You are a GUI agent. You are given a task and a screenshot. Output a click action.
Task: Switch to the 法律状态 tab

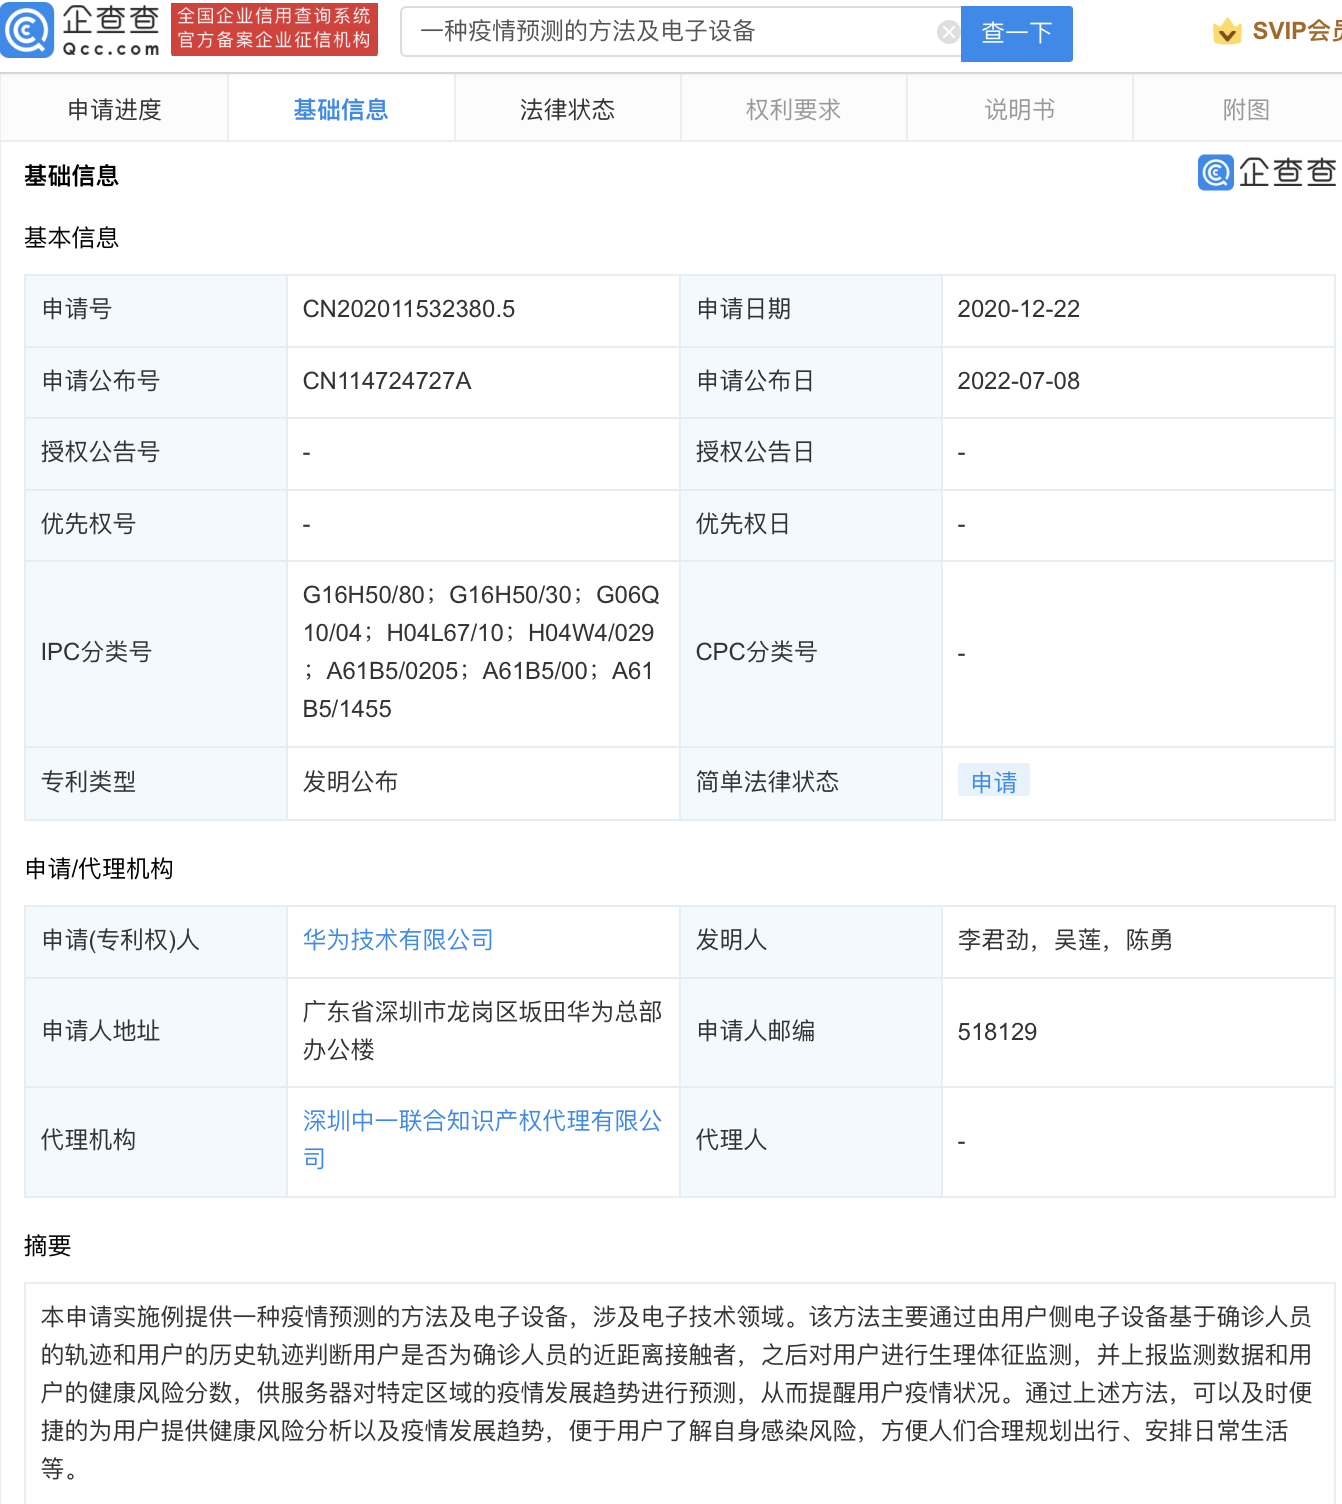[x=567, y=109]
